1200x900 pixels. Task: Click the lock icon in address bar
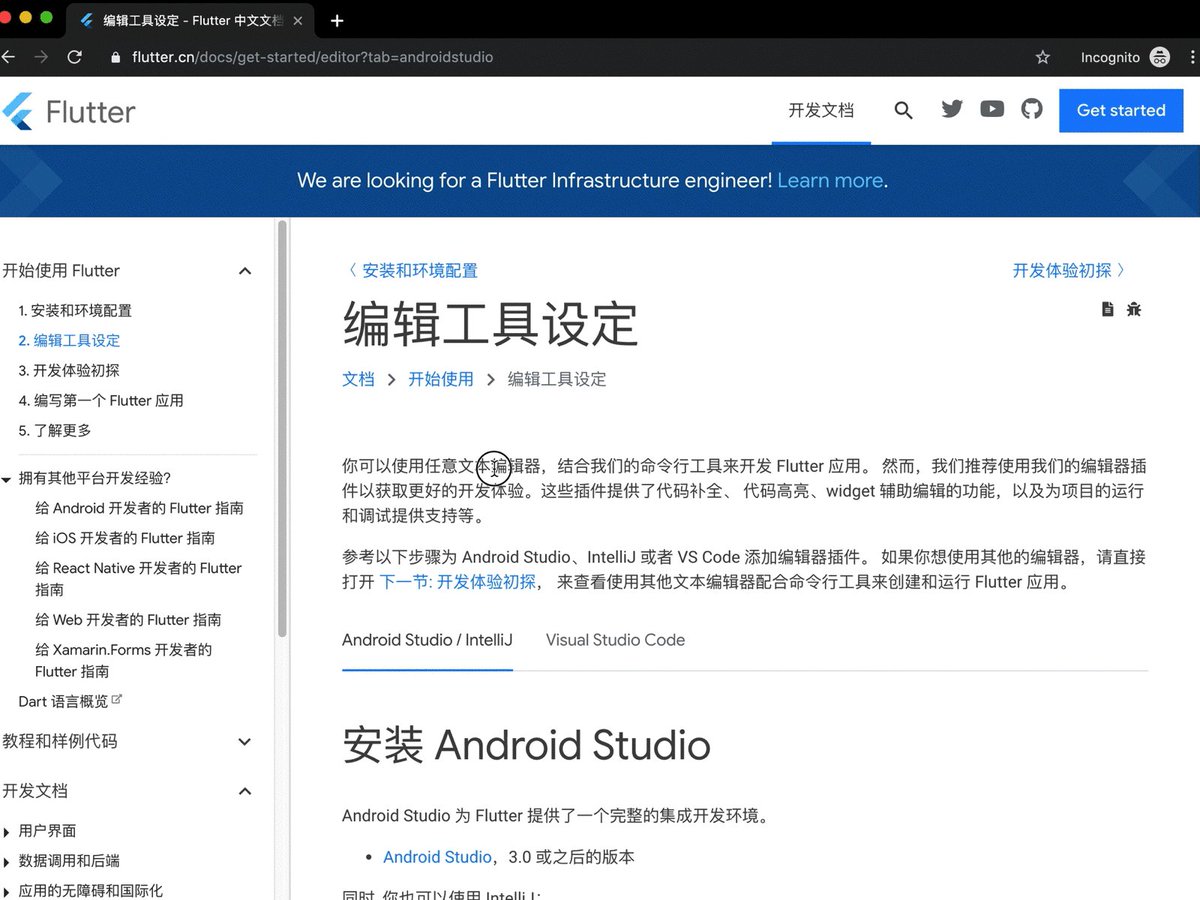point(116,58)
